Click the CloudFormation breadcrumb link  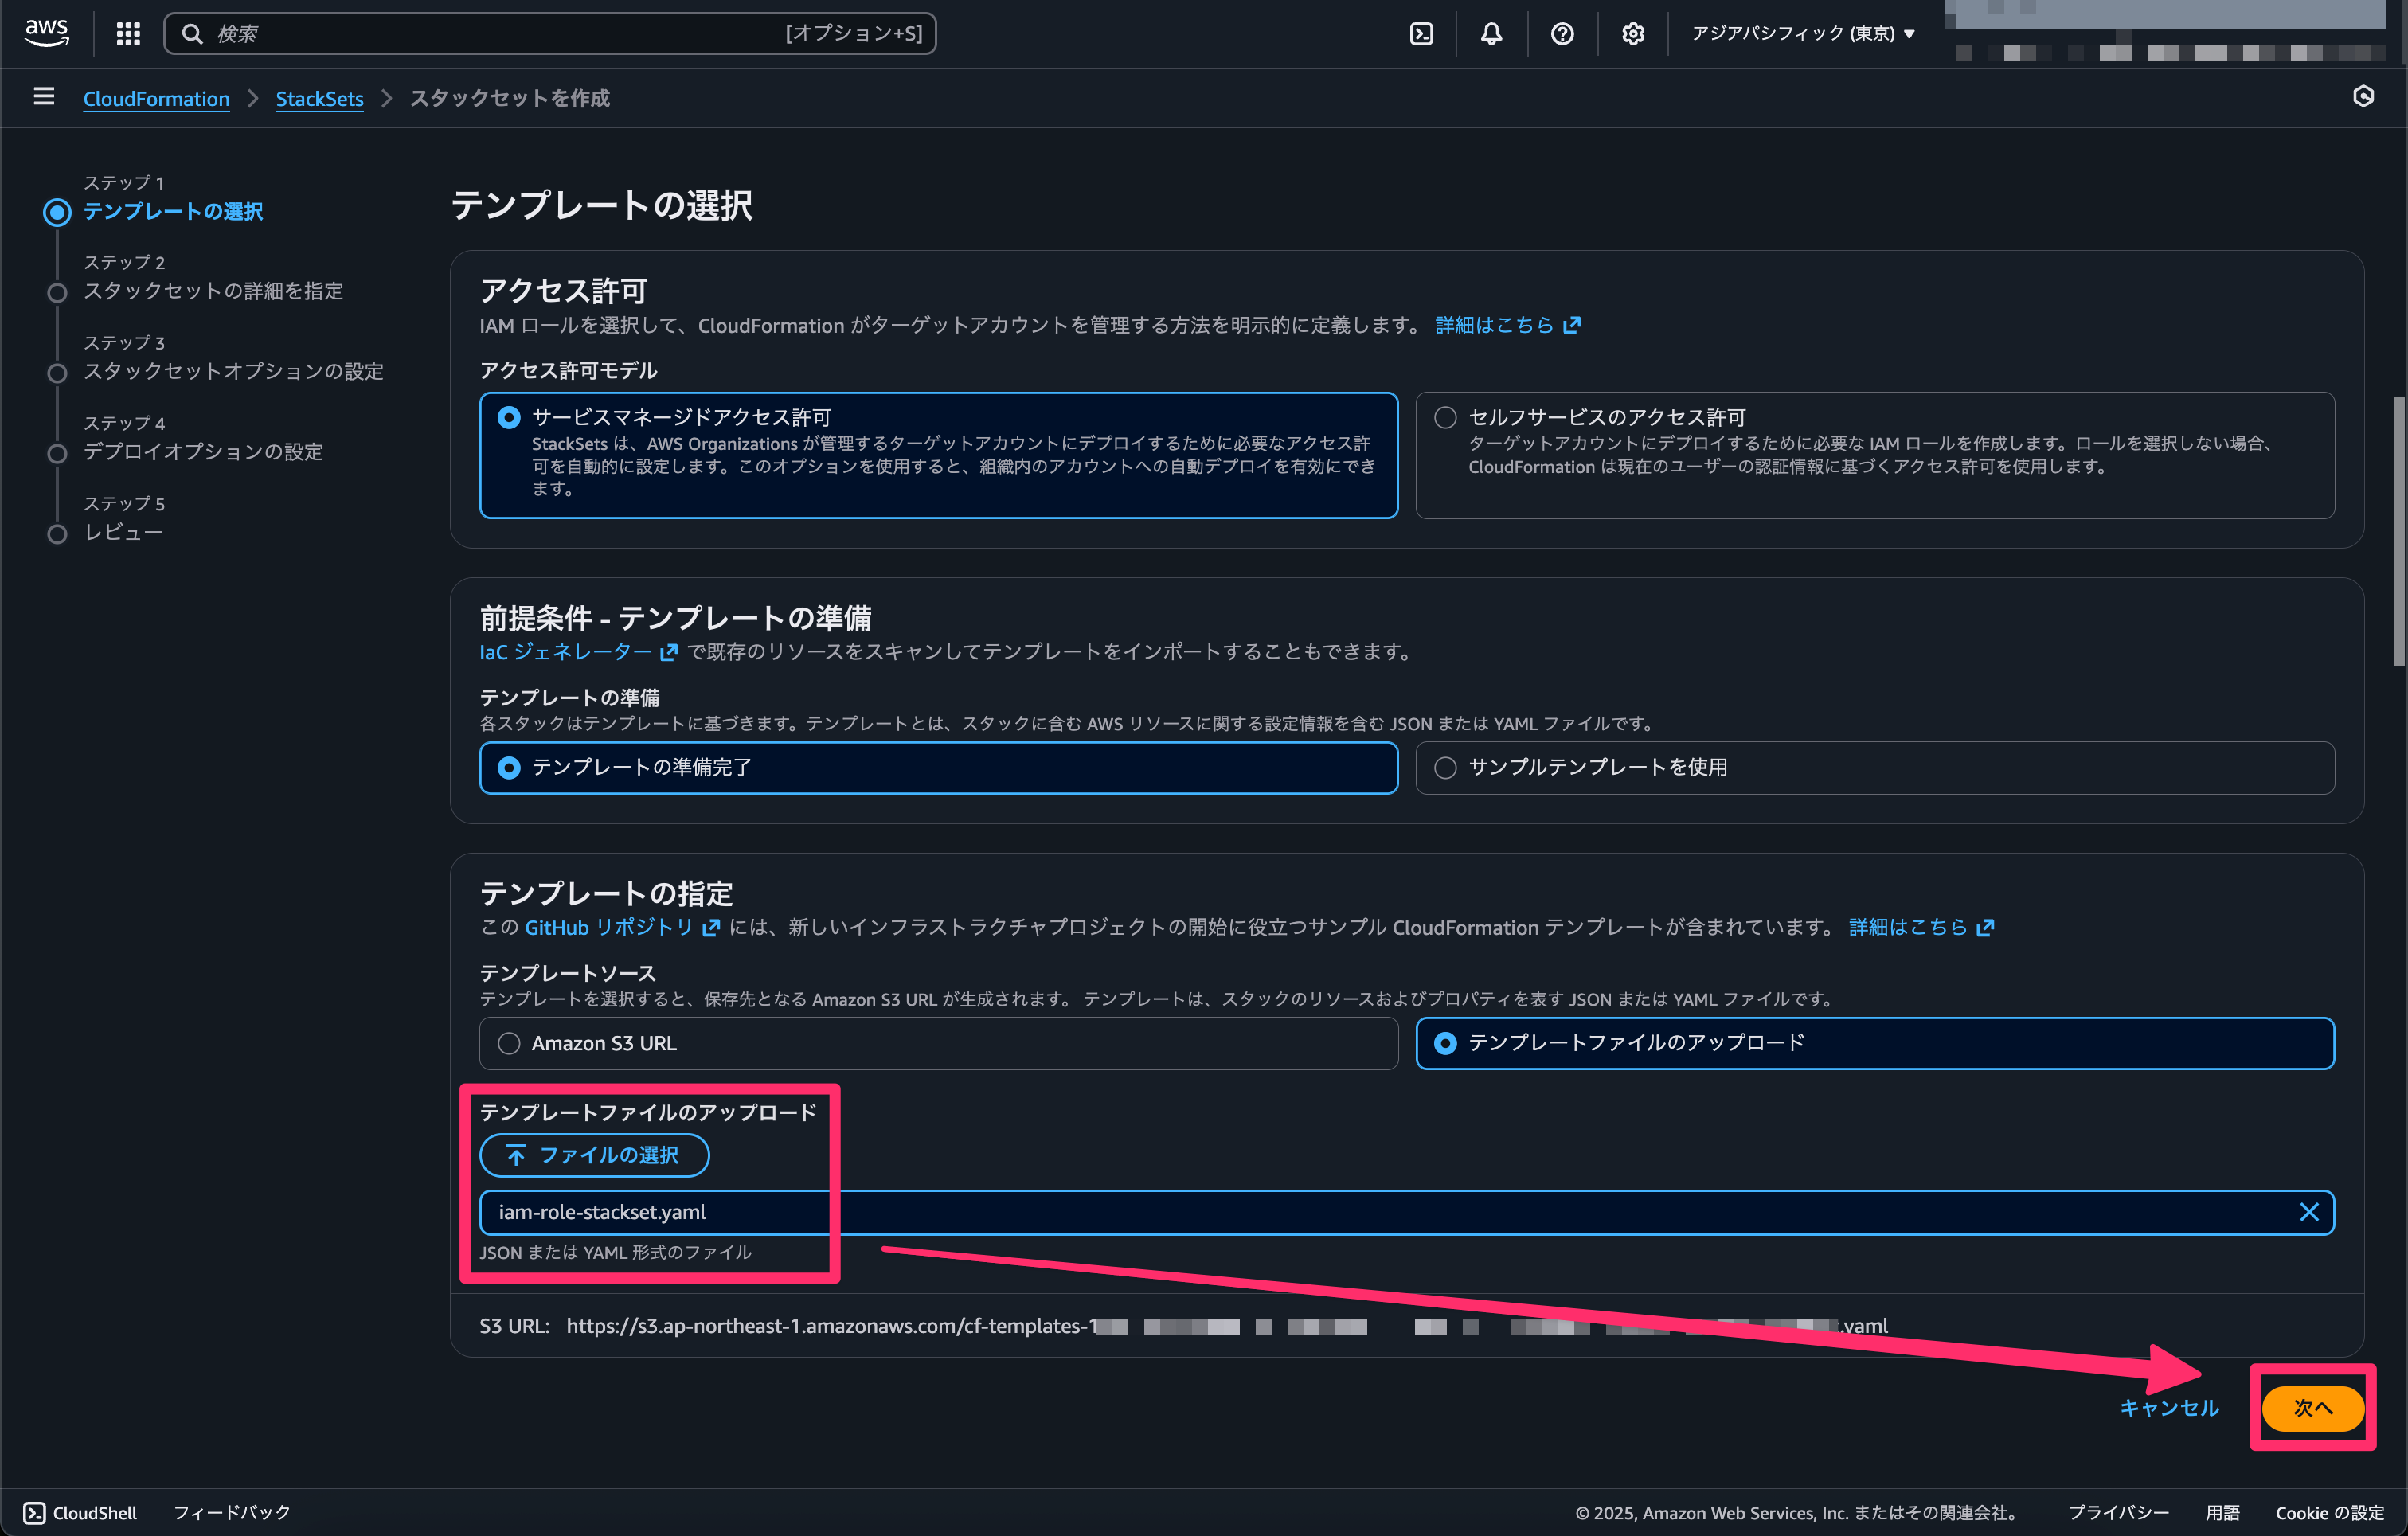[x=156, y=98]
